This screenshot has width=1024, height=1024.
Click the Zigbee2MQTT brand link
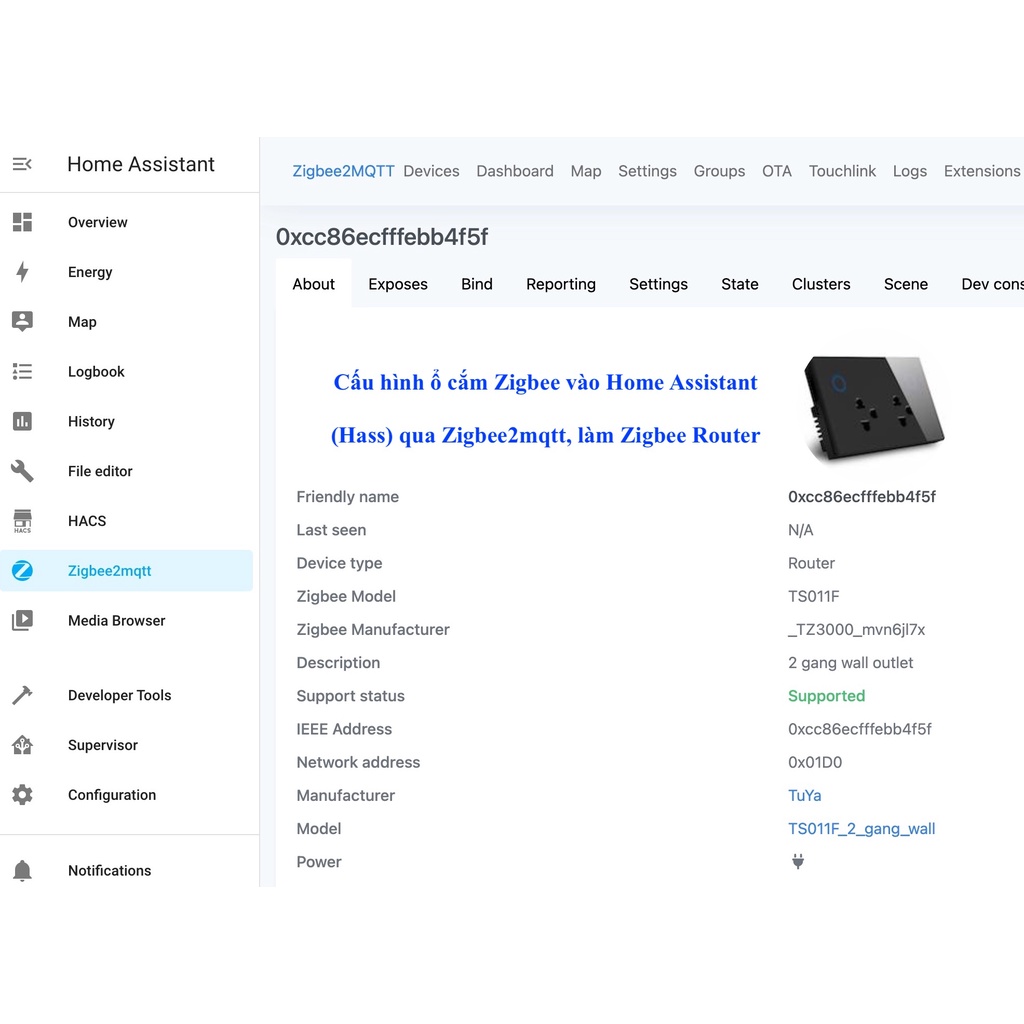[x=343, y=171]
